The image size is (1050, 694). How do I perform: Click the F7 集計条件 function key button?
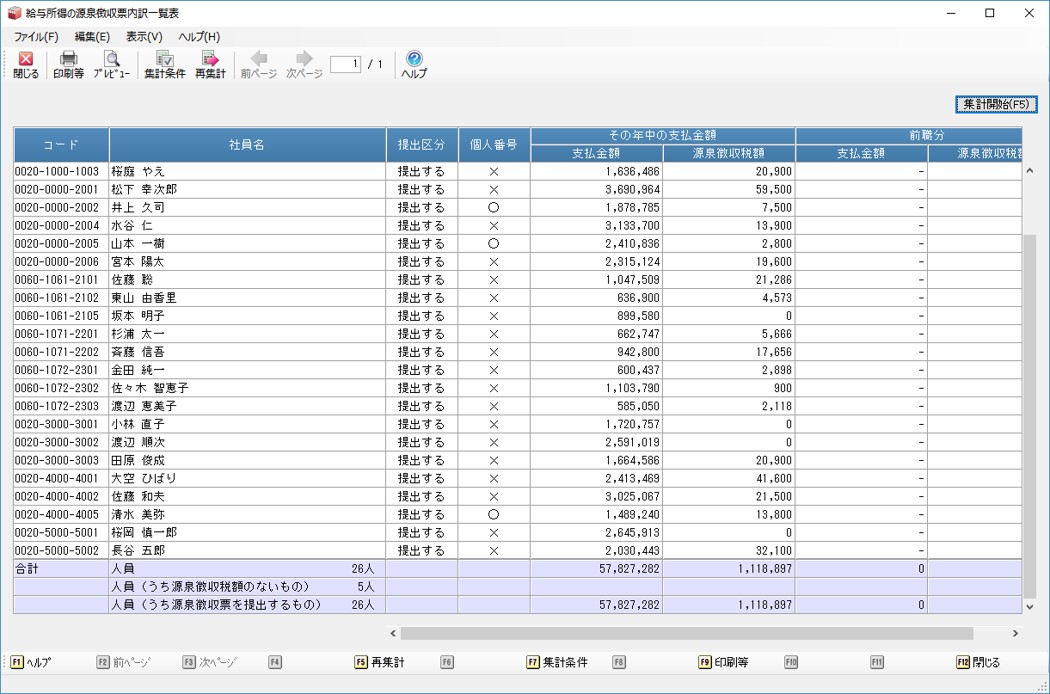[x=557, y=662]
